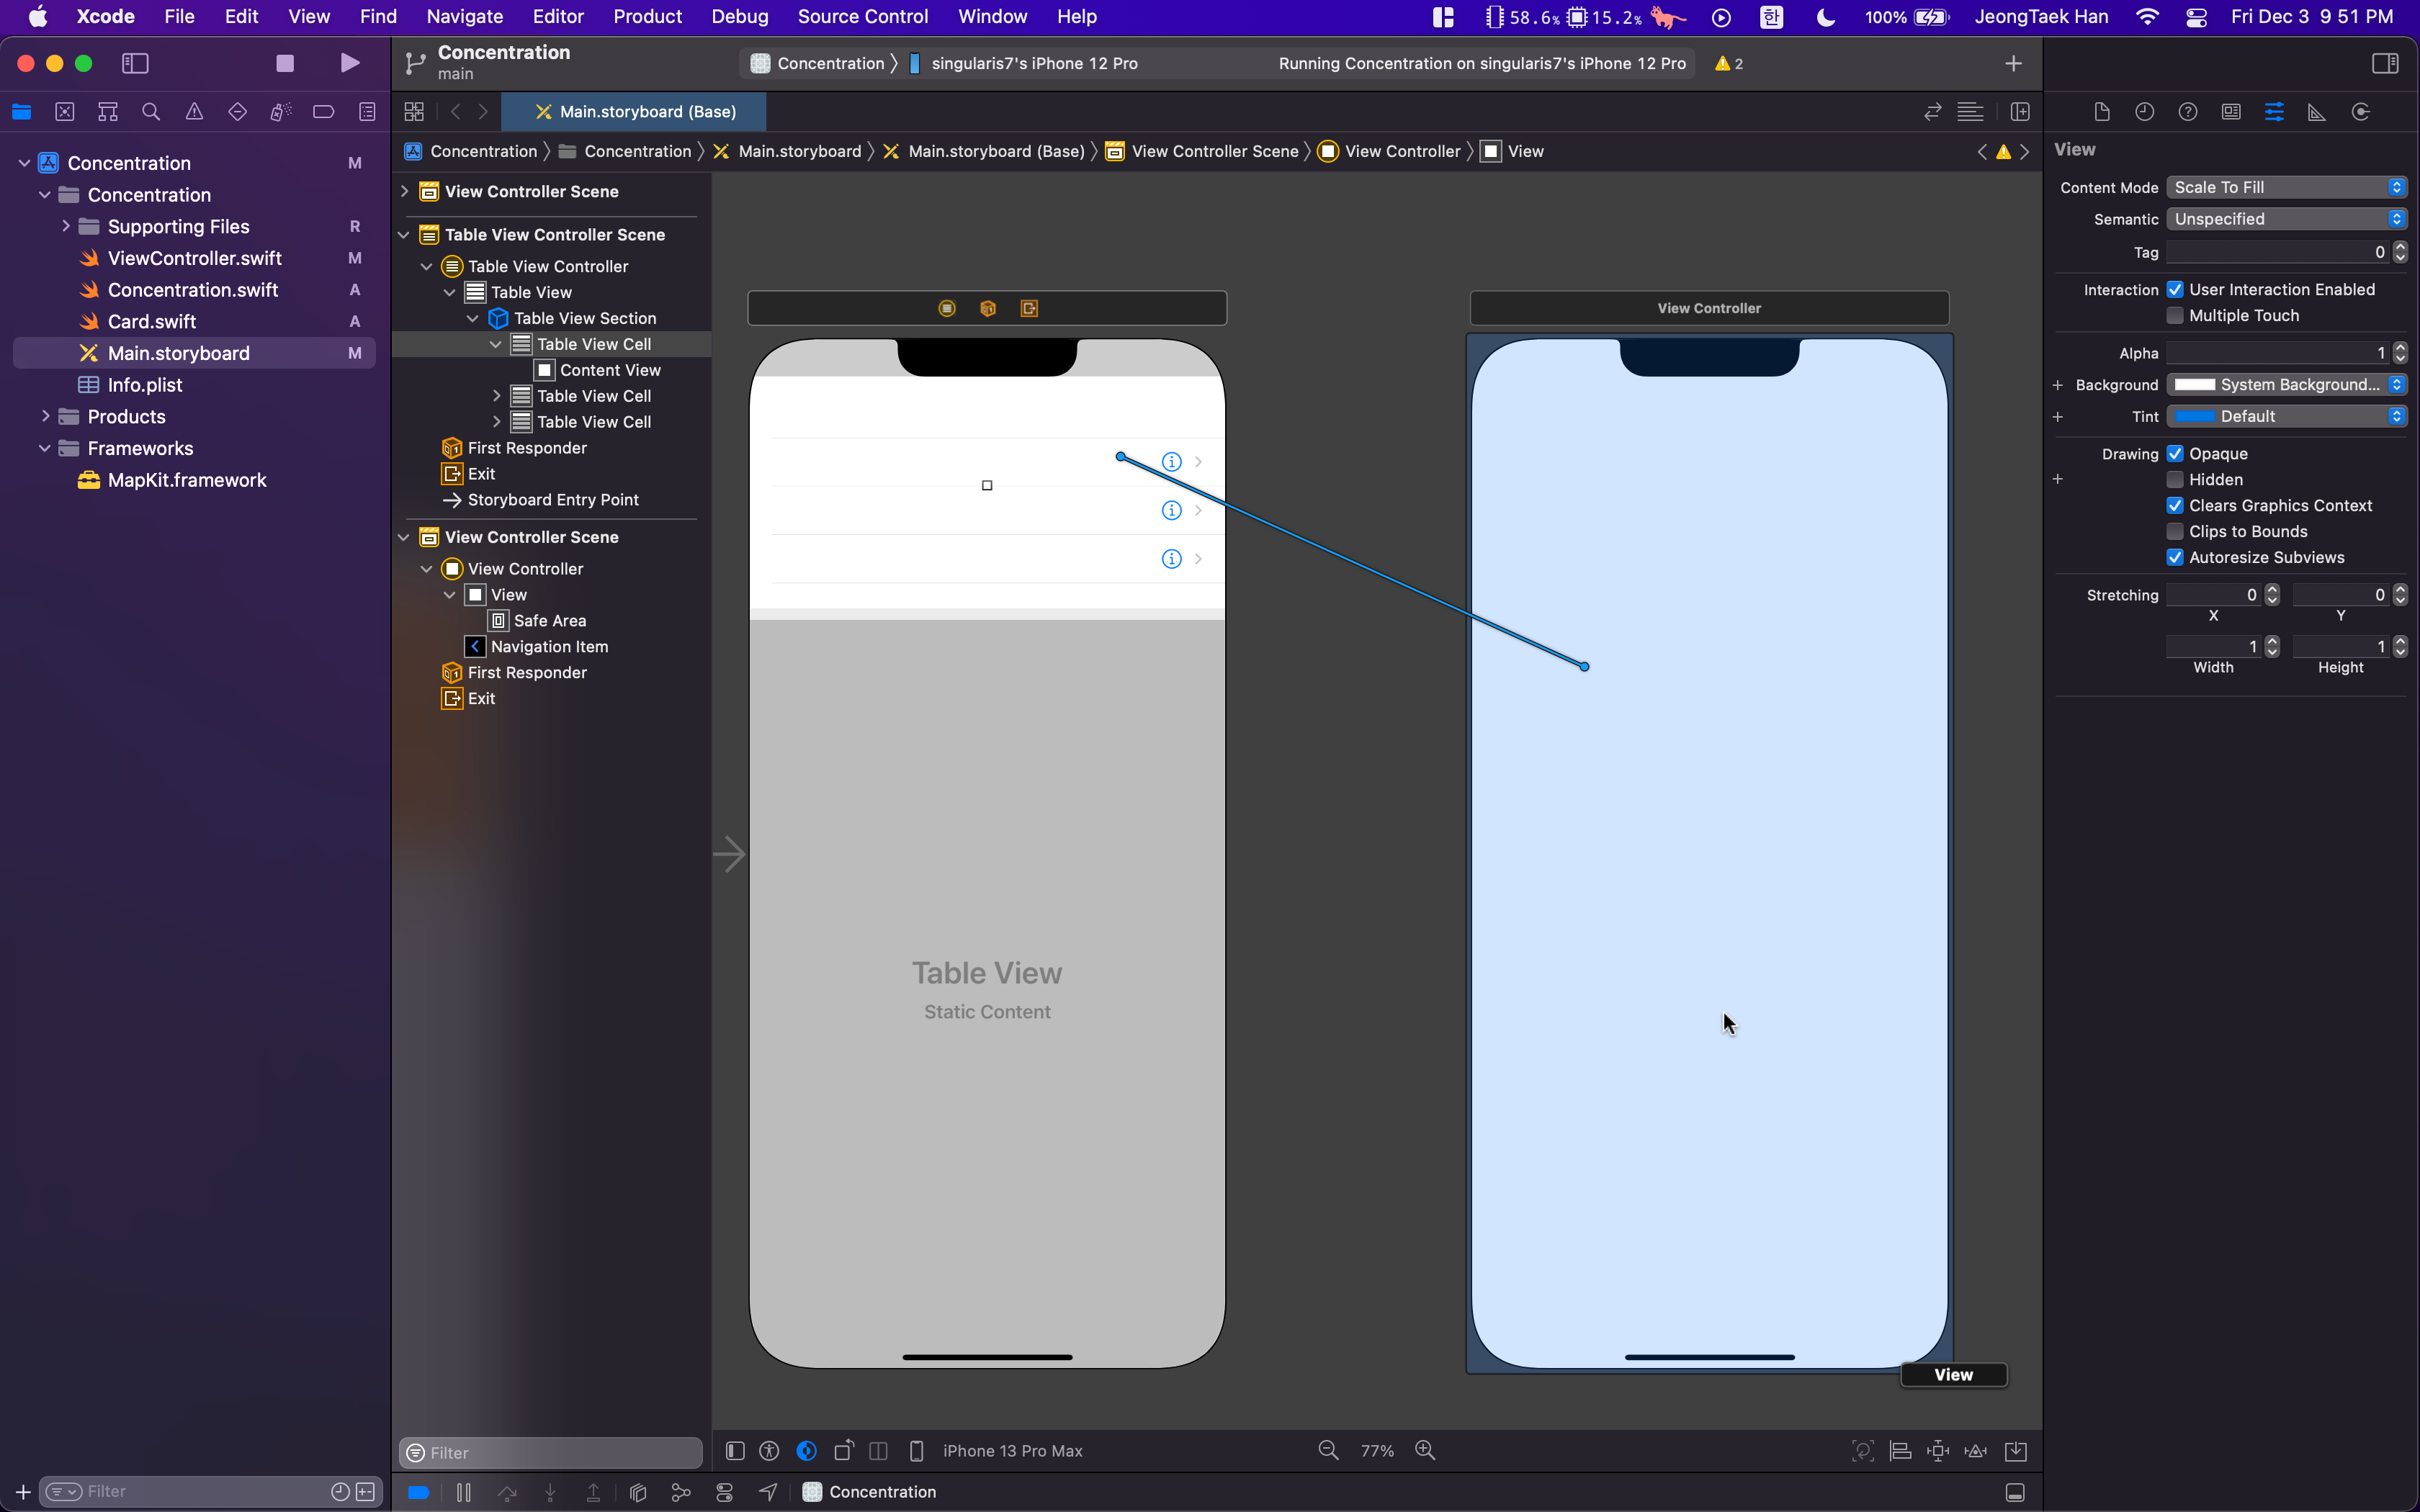Open the Content Mode dropdown
Image resolution: width=2420 pixels, height=1512 pixels.
2286,188
